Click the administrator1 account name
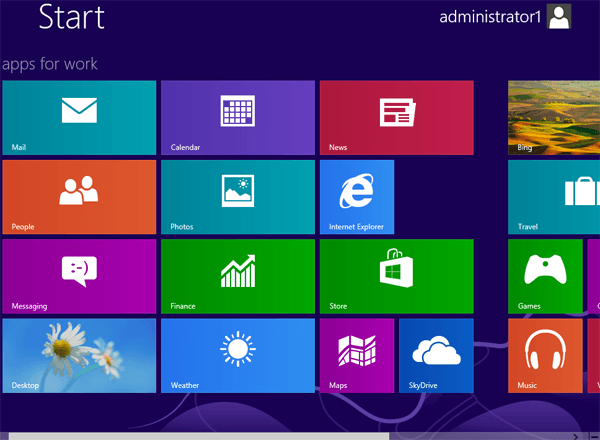The height and width of the screenshot is (440, 600). pos(490,17)
